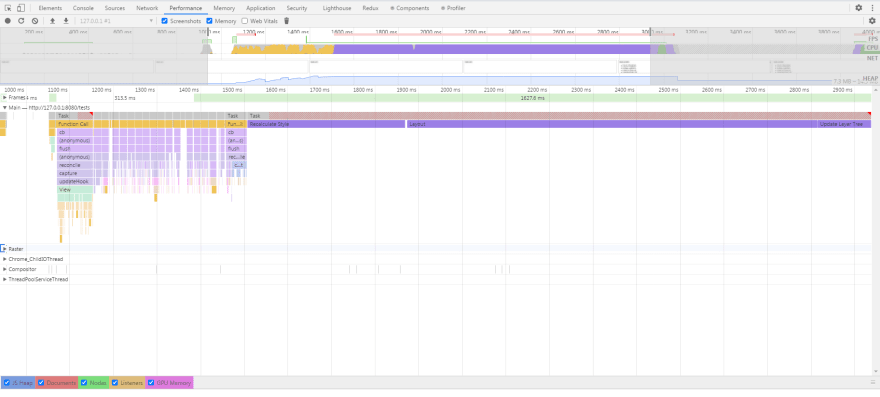The image size is (880, 397).
Task: Open the Redux tab
Action: (370, 8)
